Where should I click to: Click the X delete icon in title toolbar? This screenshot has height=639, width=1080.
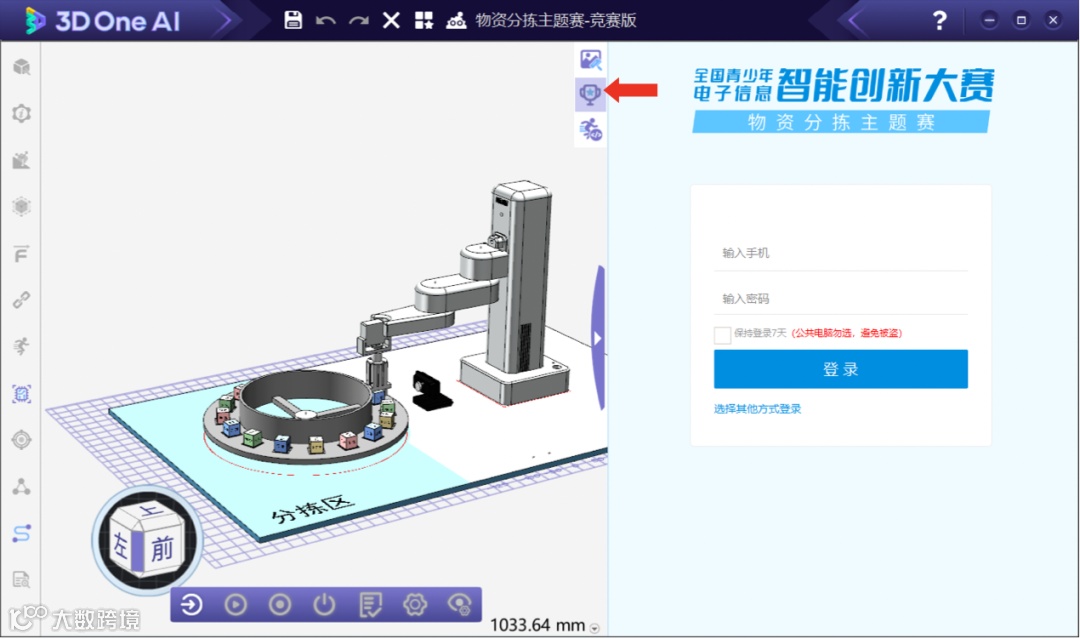[x=391, y=20]
